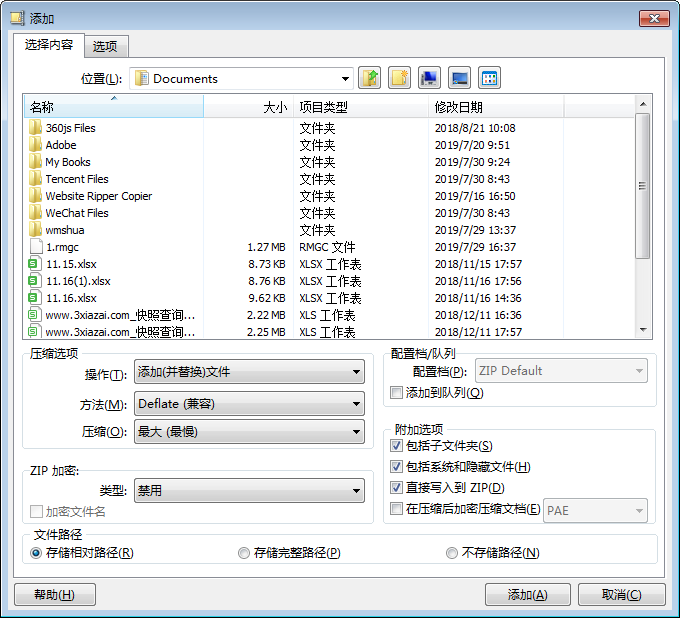This screenshot has width=680, height=618.
Task: Open the 位置 Documents location dropdown
Action: pyautogui.click(x=242, y=78)
